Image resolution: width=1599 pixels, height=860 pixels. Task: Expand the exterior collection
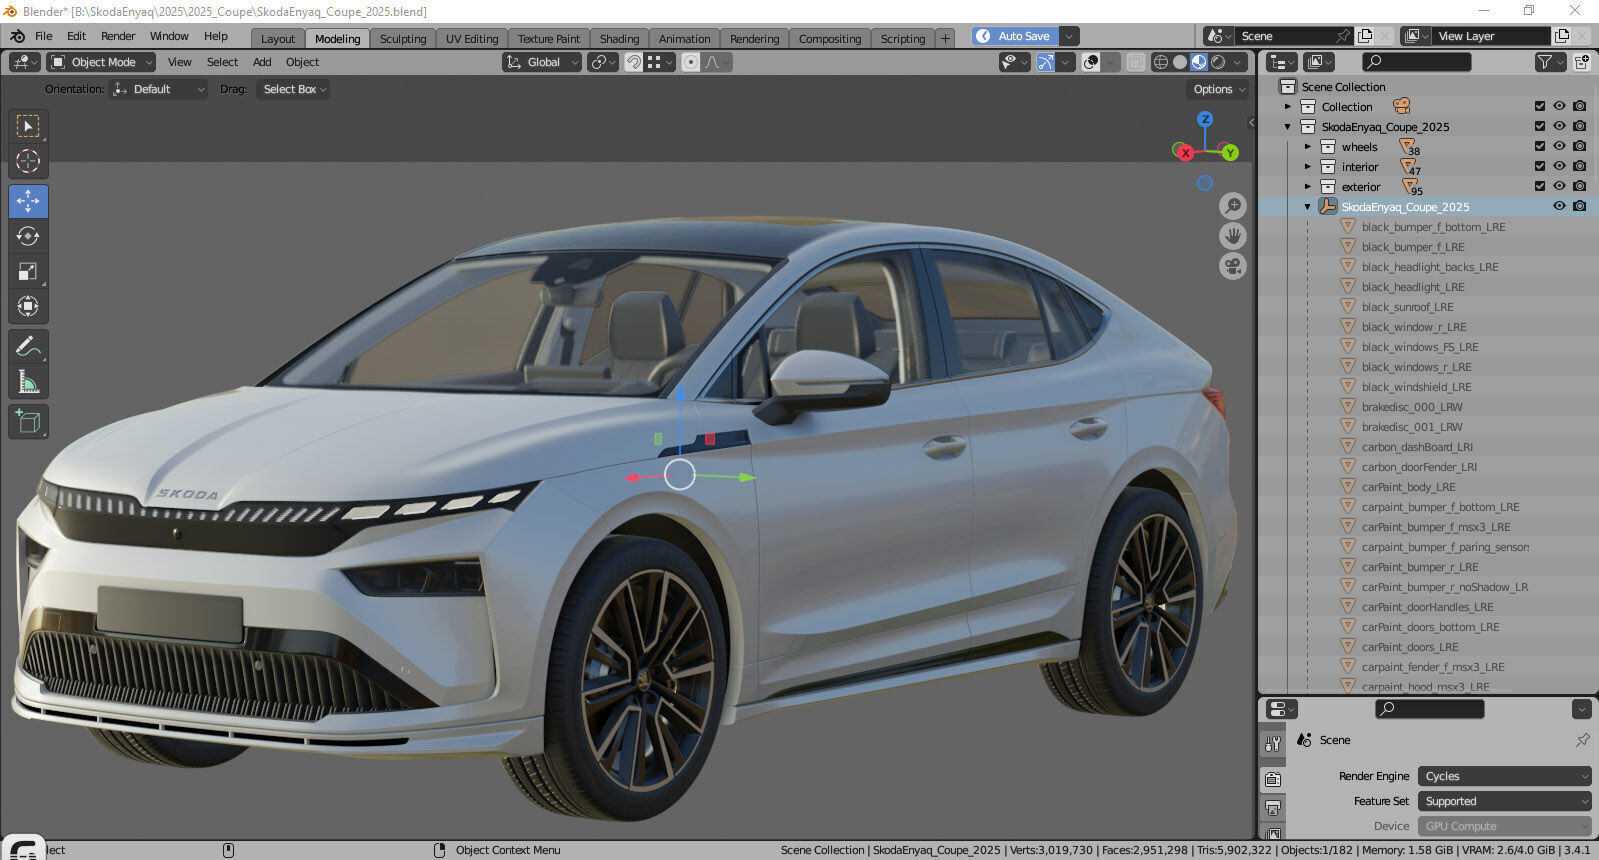(1308, 187)
